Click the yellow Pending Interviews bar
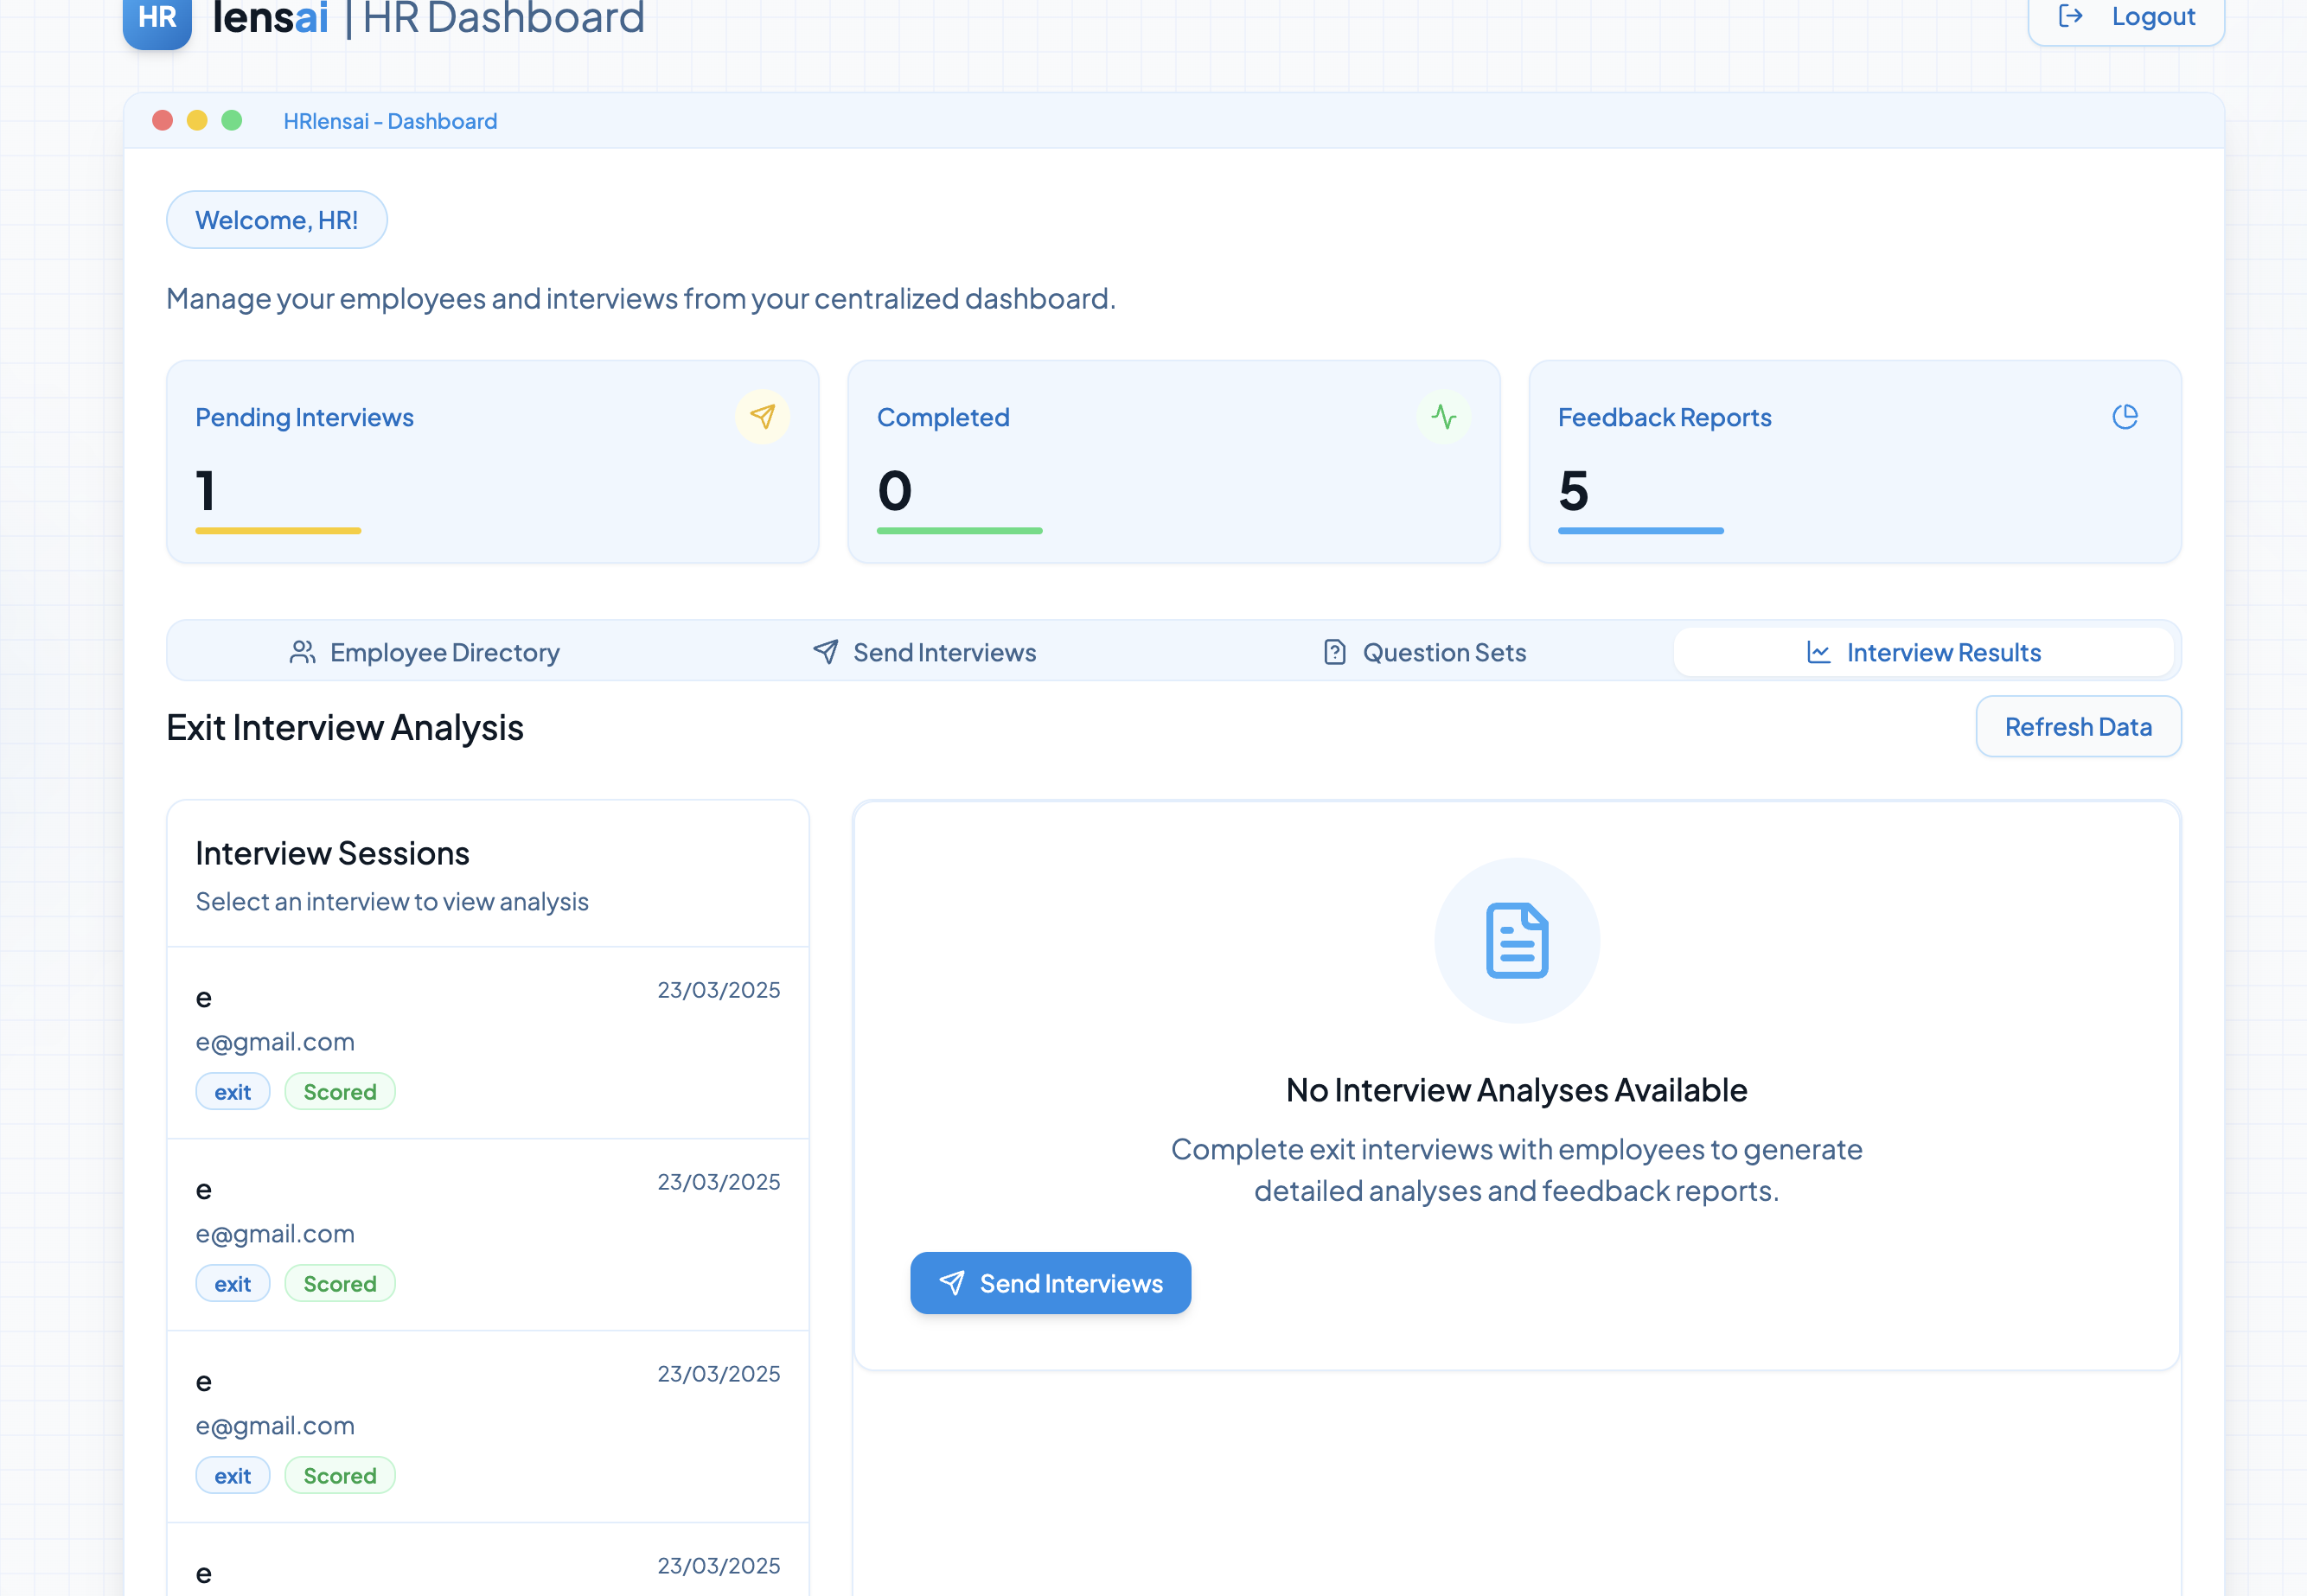 coord(278,531)
